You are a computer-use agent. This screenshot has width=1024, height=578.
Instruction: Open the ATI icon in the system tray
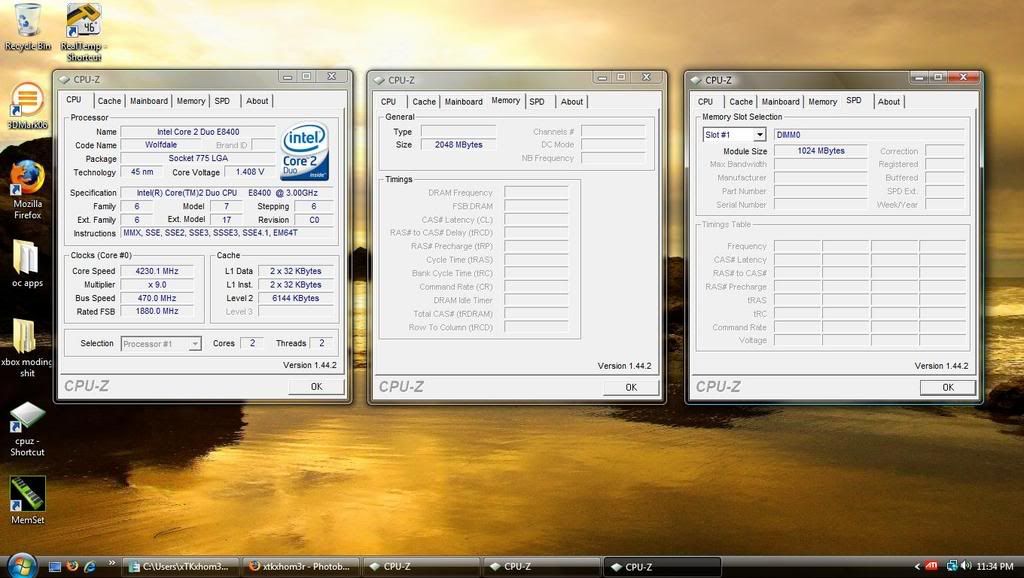click(x=932, y=566)
